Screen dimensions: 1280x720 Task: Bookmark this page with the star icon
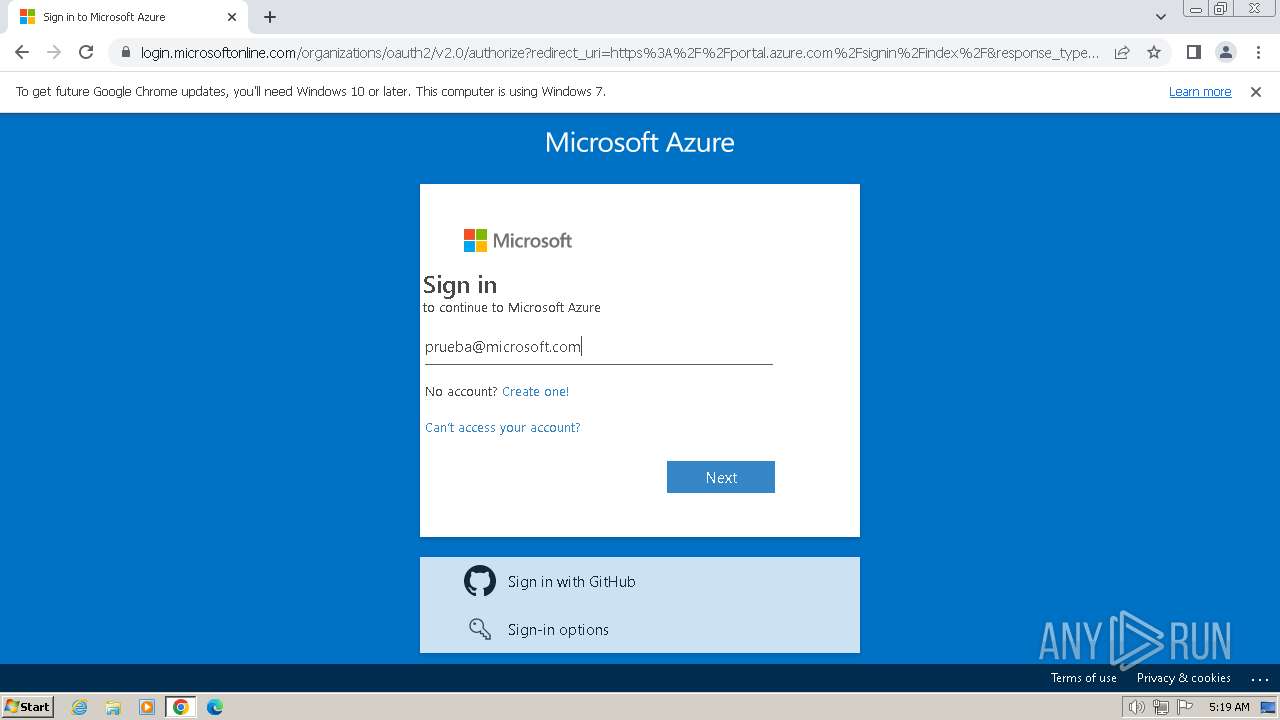click(x=1154, y=52)
